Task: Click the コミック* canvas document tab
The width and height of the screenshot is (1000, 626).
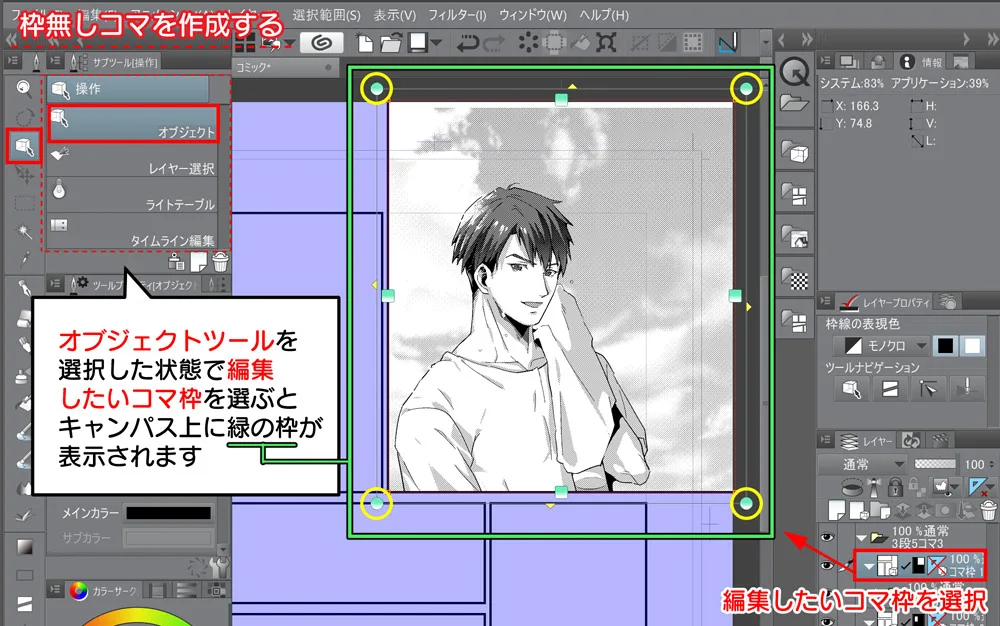Action: pyautogui.click(x=284, y=67)
